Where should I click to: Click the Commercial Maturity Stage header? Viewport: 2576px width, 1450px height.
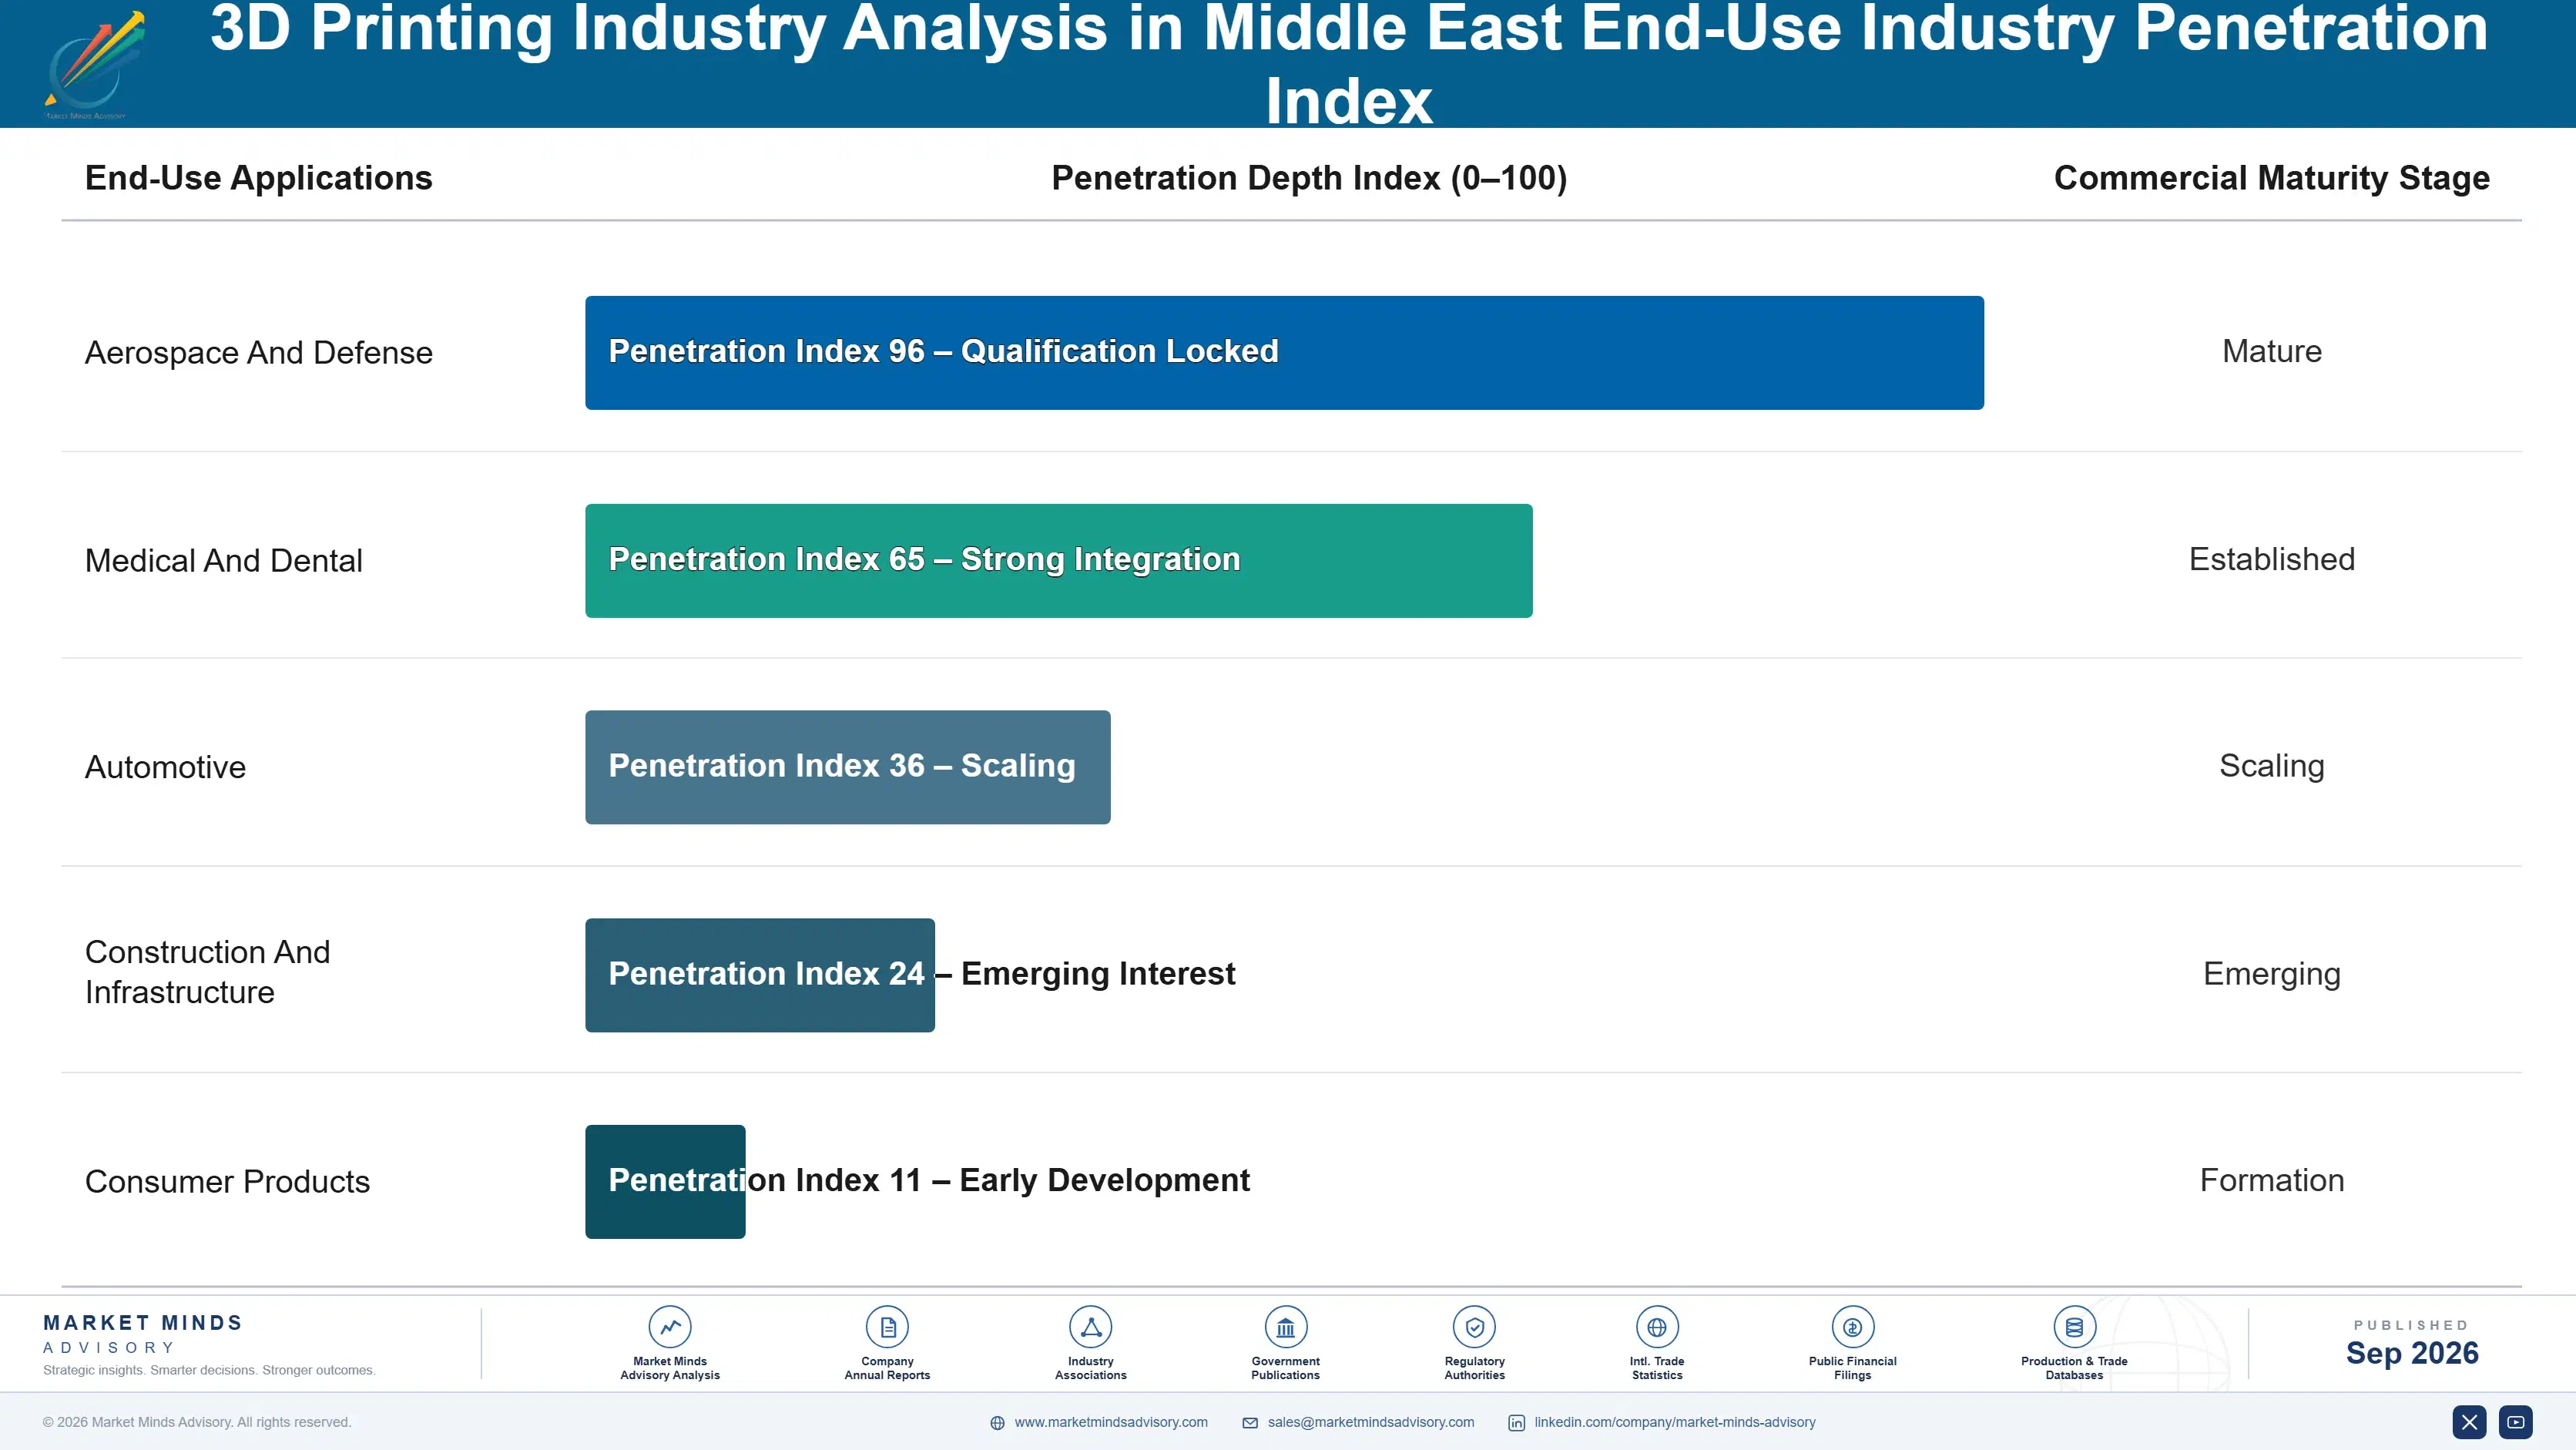point(2271,178)
